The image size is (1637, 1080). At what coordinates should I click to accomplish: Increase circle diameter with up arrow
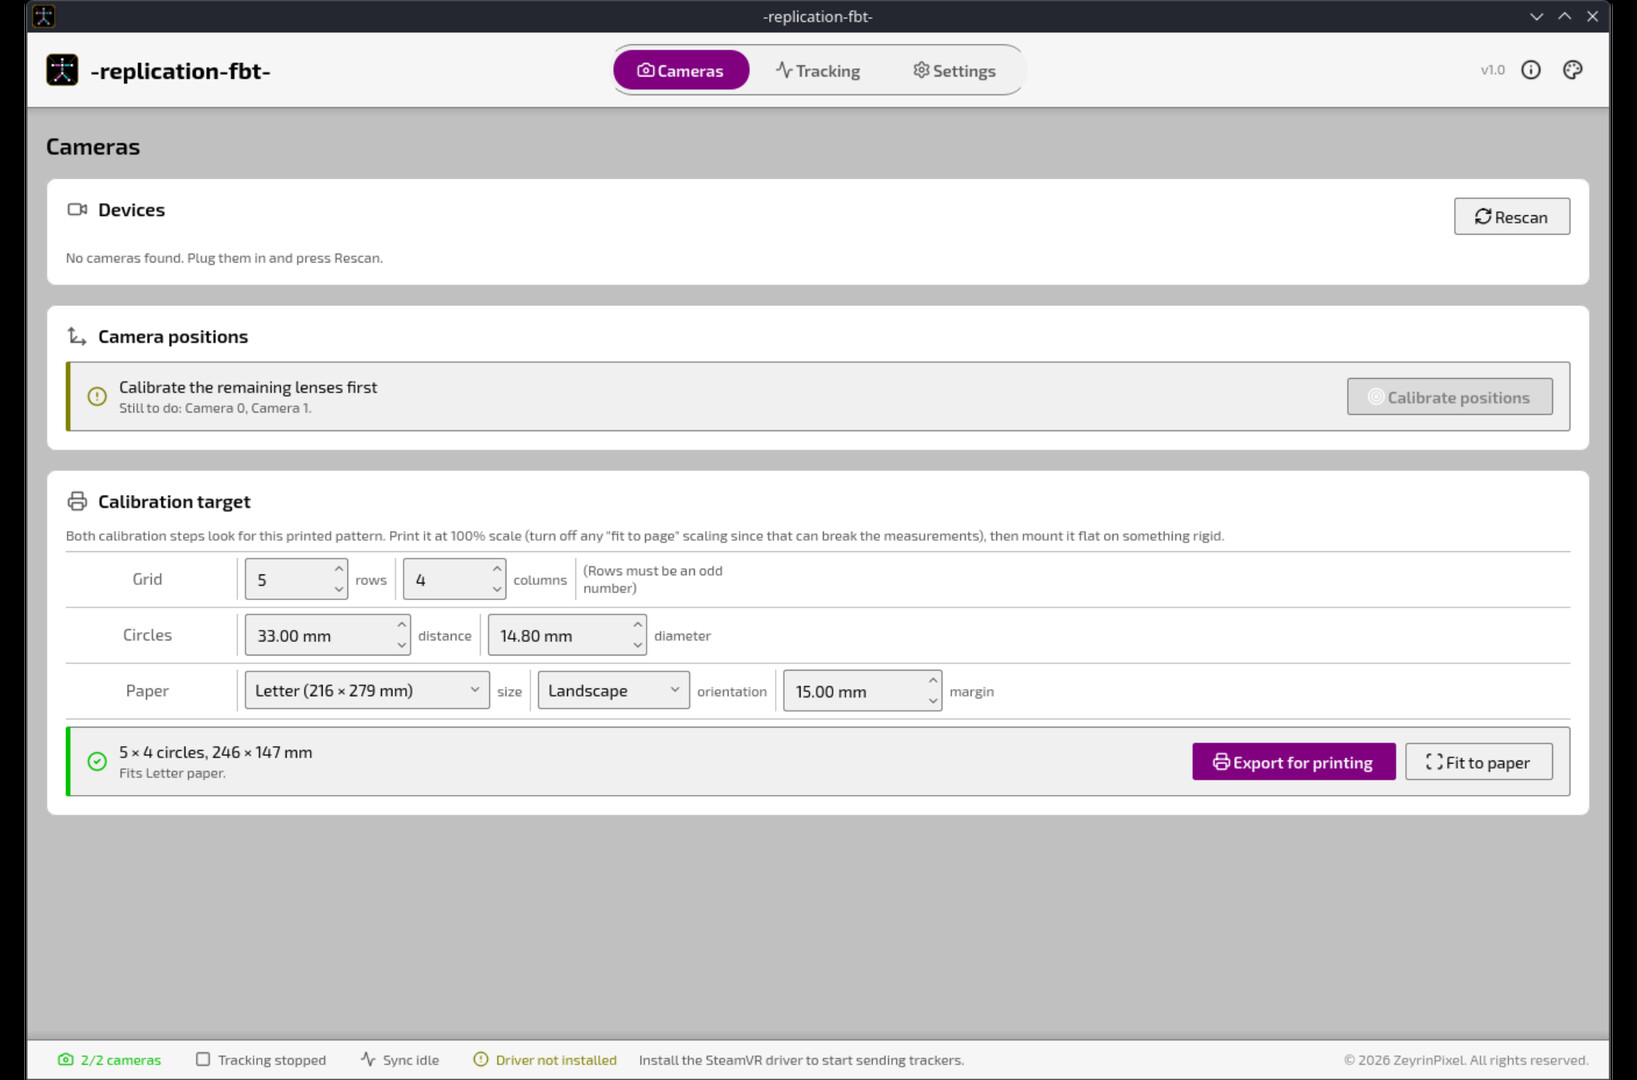click(x=638, y=625)
